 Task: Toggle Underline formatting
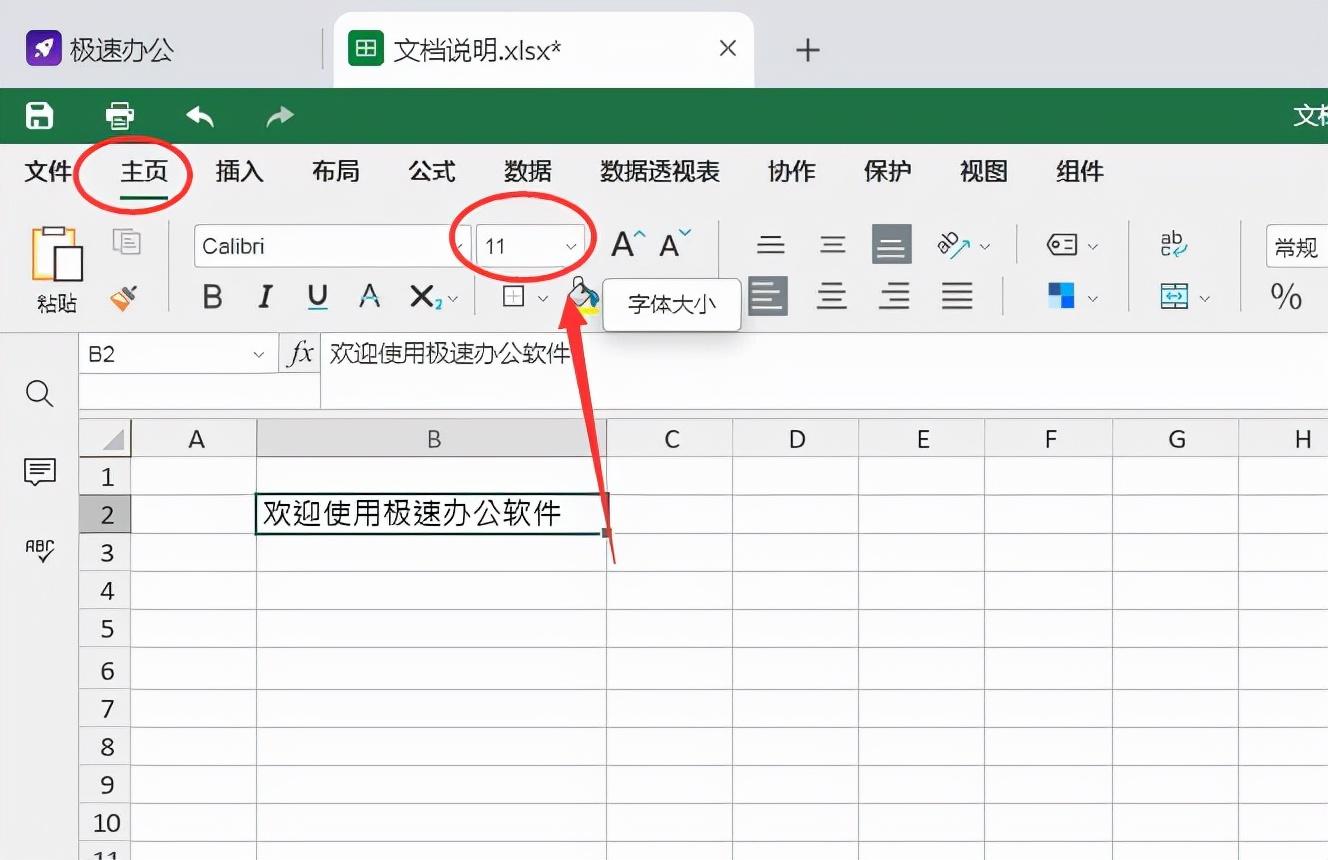pyautogui.click(x=318, y=297)
